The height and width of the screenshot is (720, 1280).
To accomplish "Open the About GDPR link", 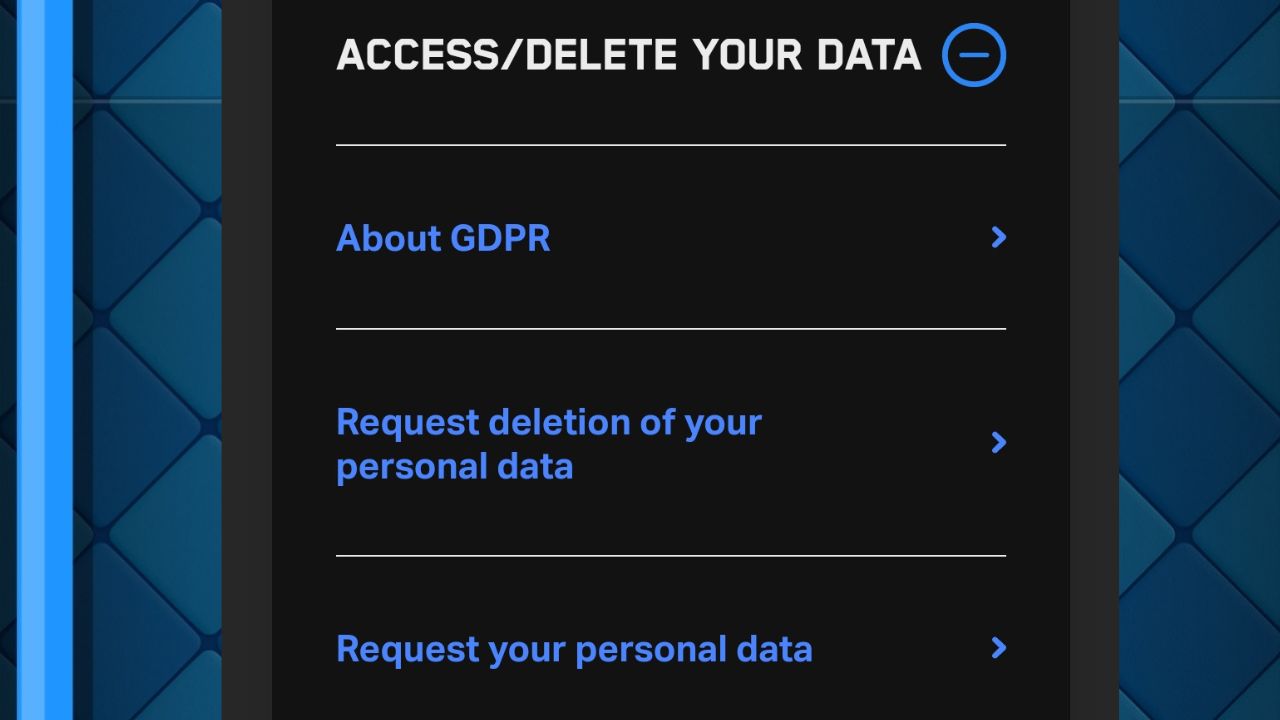I will (x=443, y=238).
